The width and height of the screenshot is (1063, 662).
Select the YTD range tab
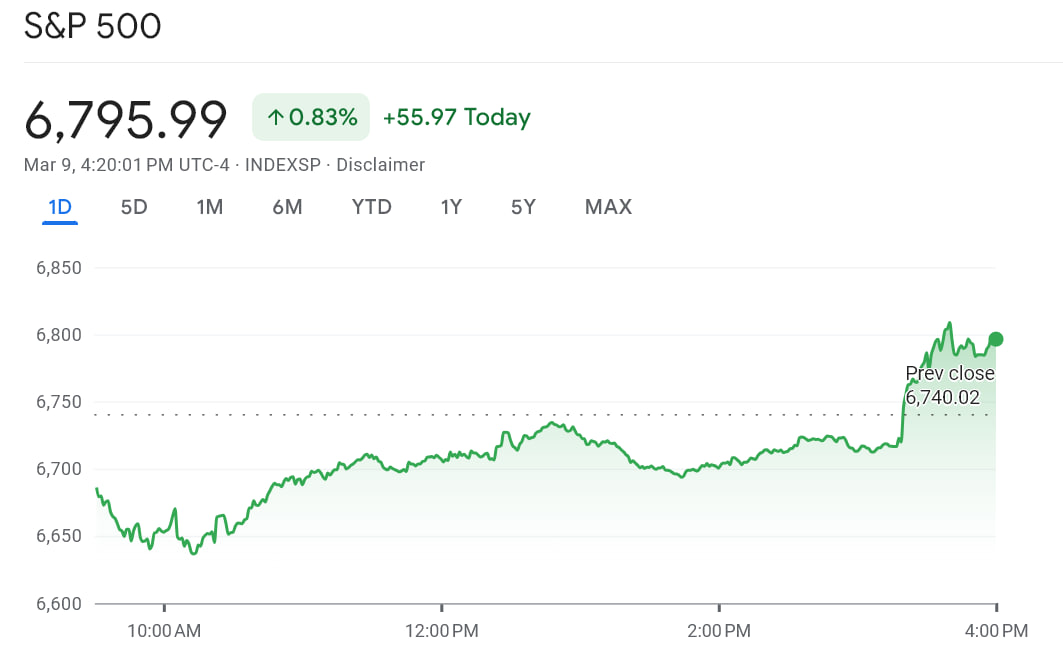coord(371,207)
